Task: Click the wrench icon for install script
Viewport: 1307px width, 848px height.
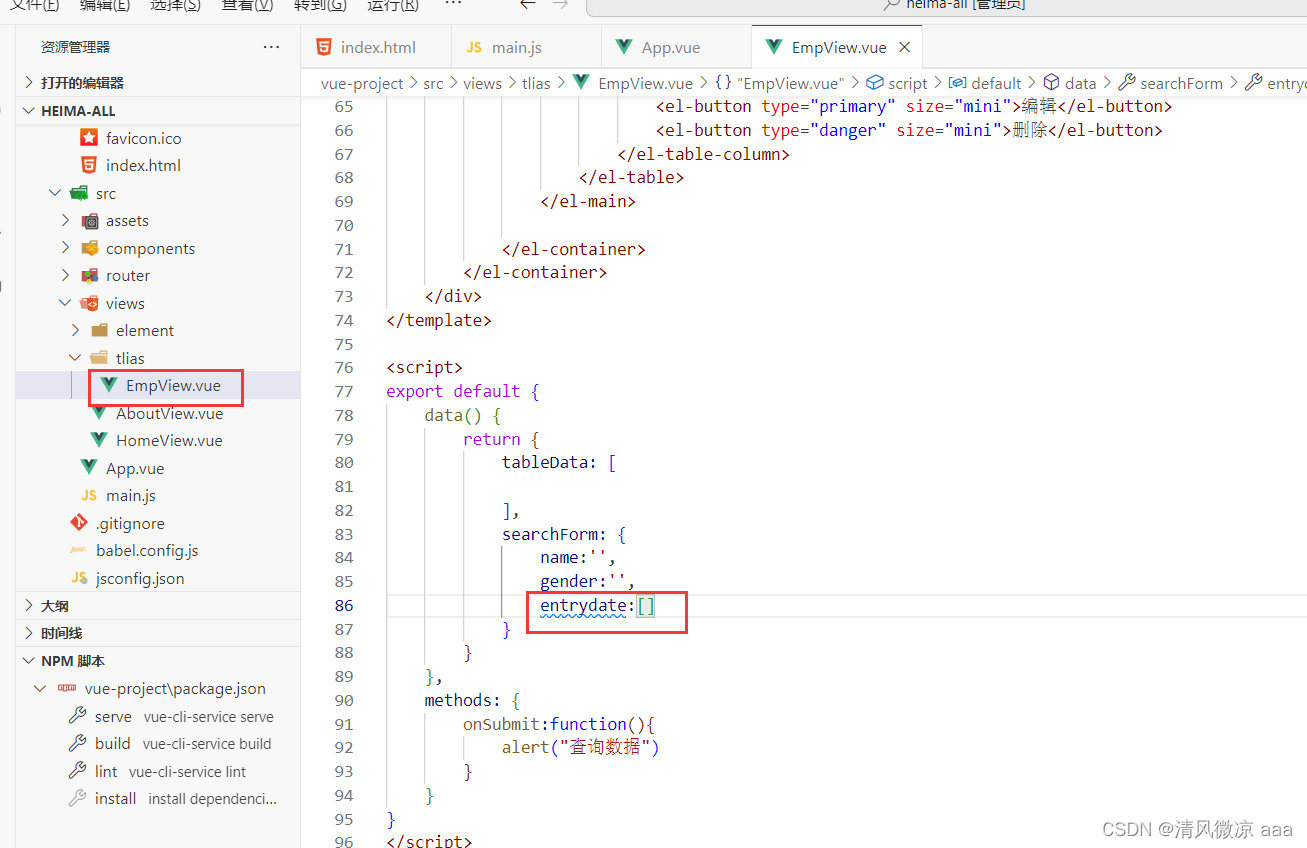Action: (x=77, y=798)
